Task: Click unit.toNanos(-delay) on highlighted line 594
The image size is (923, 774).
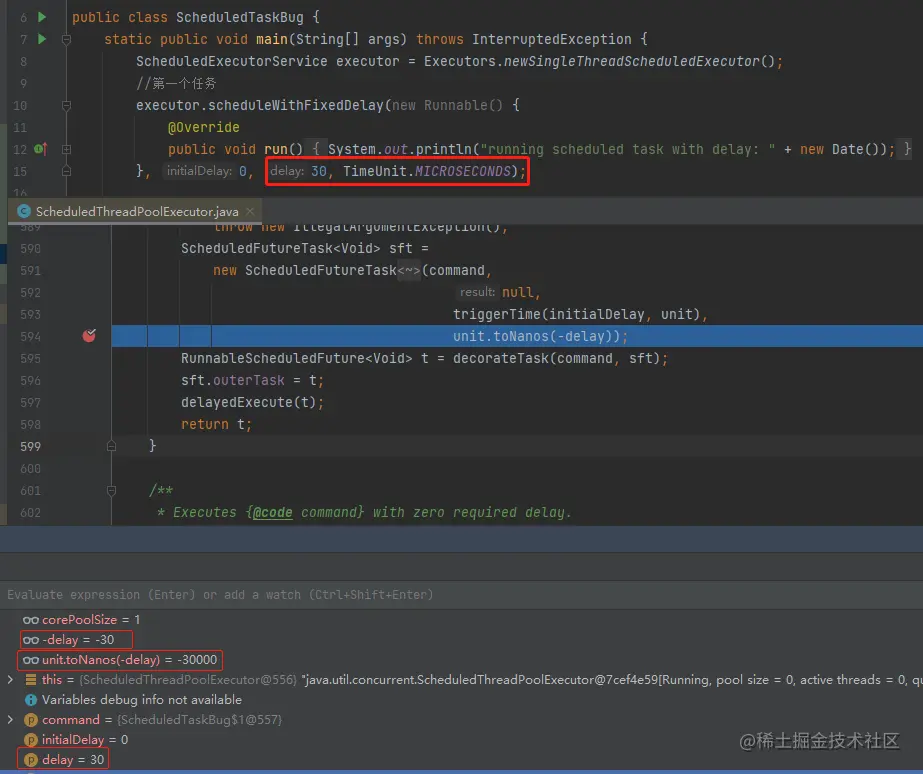Action: (x=532, y=336)
